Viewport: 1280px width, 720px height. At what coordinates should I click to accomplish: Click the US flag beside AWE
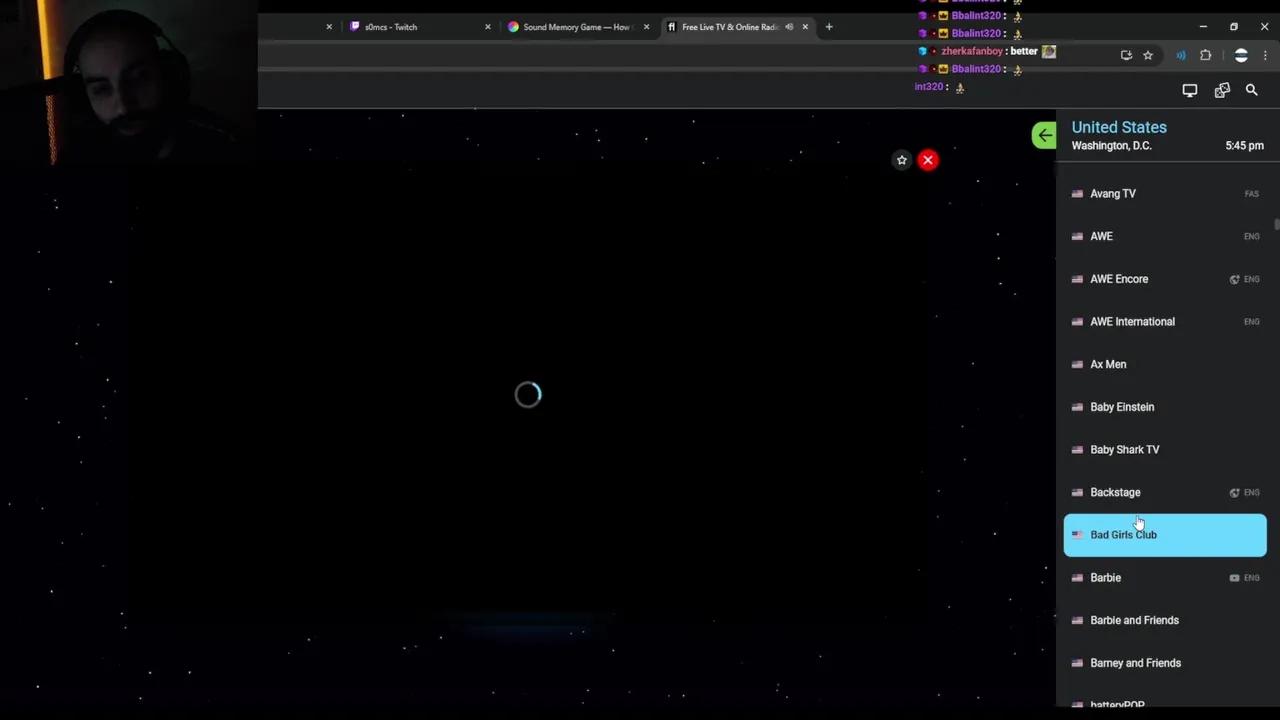pyautogui.click(x=1077, y=236)
